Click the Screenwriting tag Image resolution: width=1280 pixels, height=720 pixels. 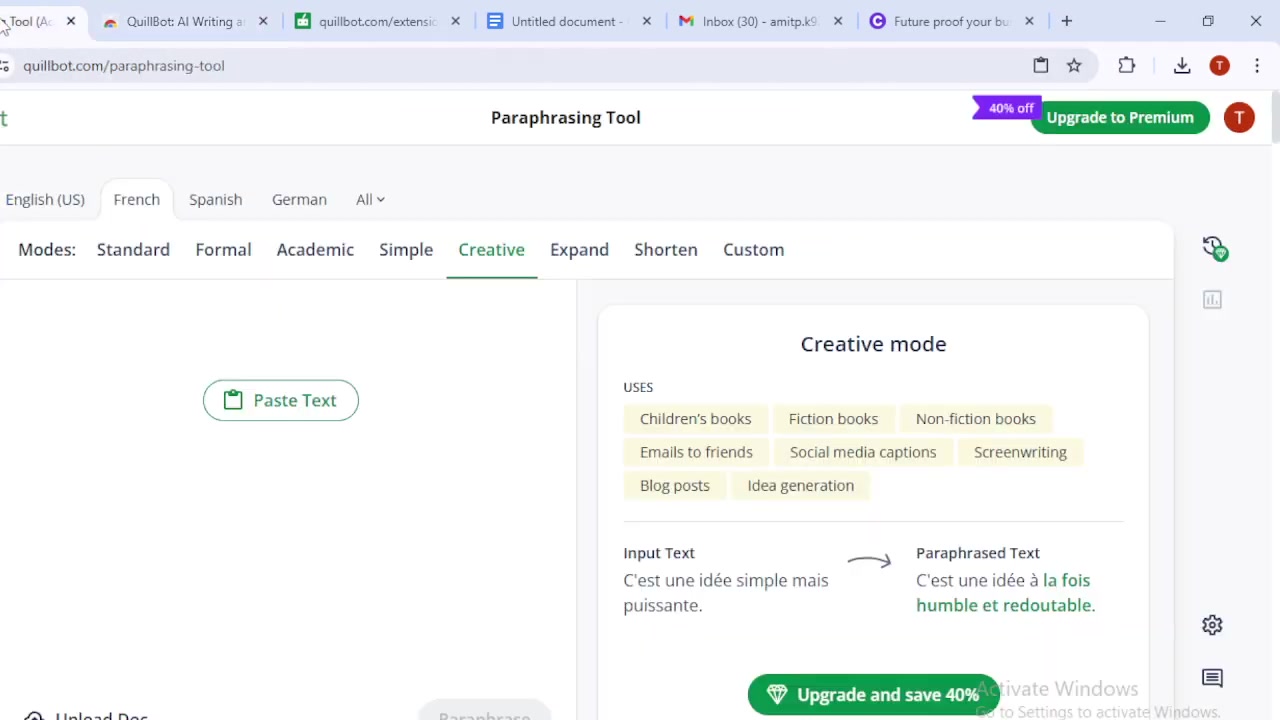[x=1020, y=452]
